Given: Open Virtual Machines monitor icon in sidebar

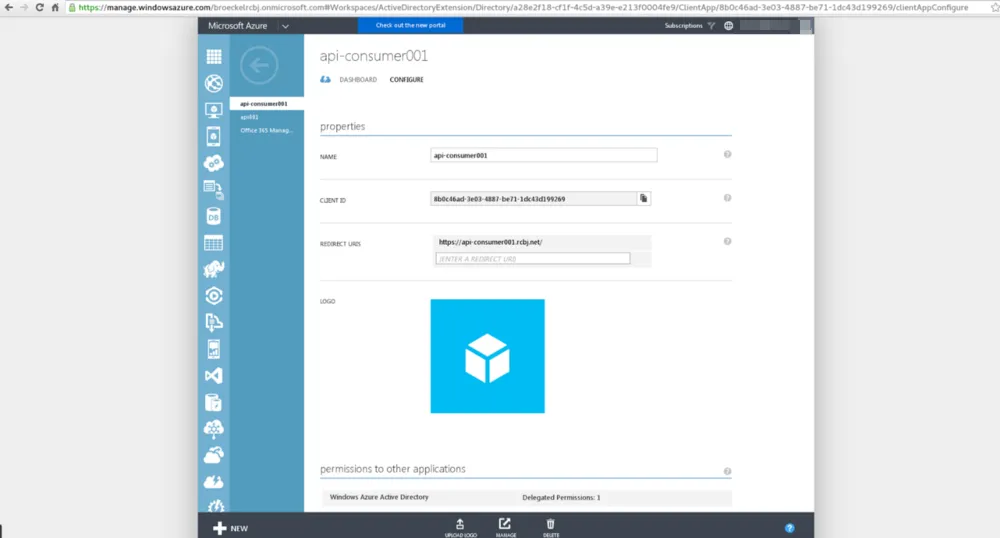Looking at the screenshot, I should 214,110.
